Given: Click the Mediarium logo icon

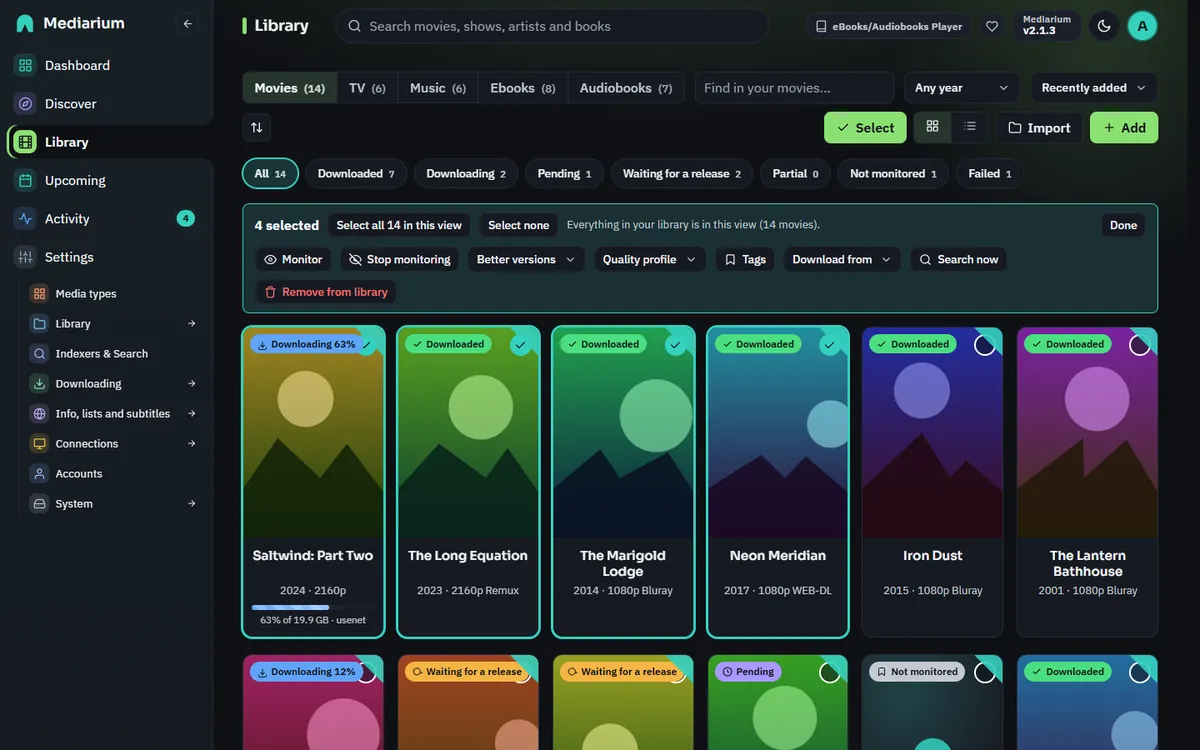Looking at the screenshot, I should click(x=25, y=23).
